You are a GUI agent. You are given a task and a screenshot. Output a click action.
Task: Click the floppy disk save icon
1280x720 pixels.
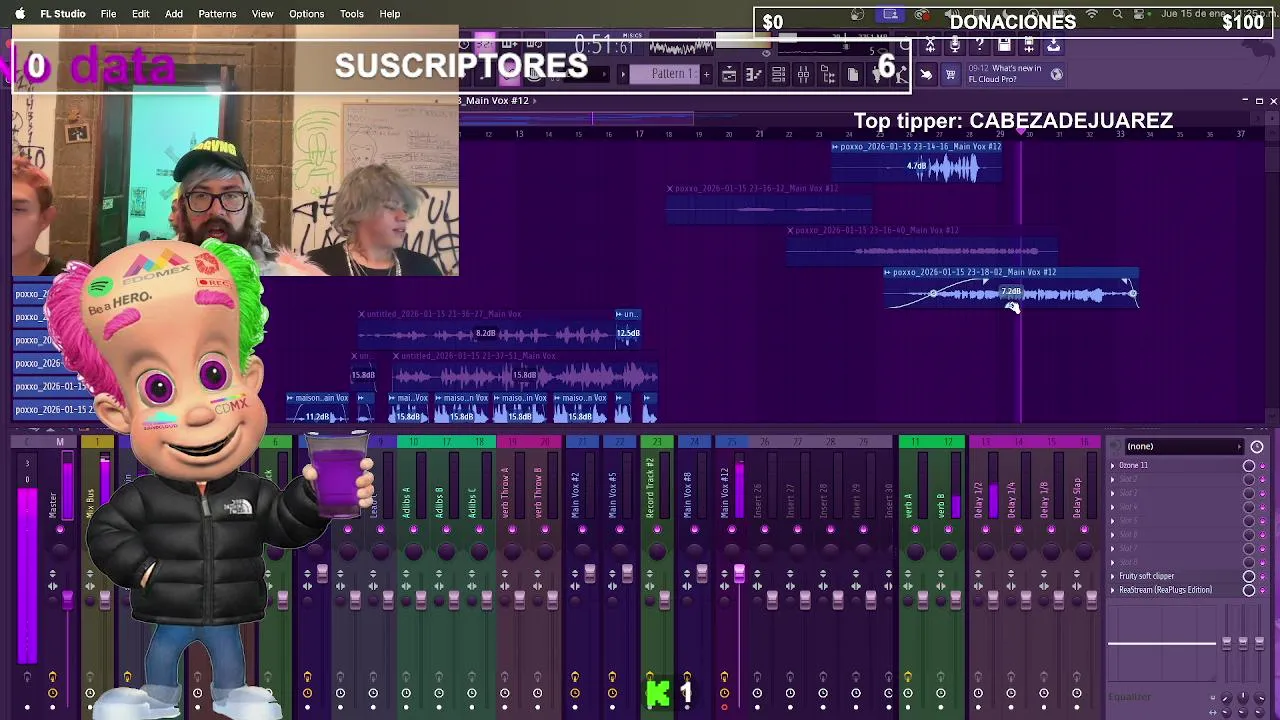point(1005,45)
